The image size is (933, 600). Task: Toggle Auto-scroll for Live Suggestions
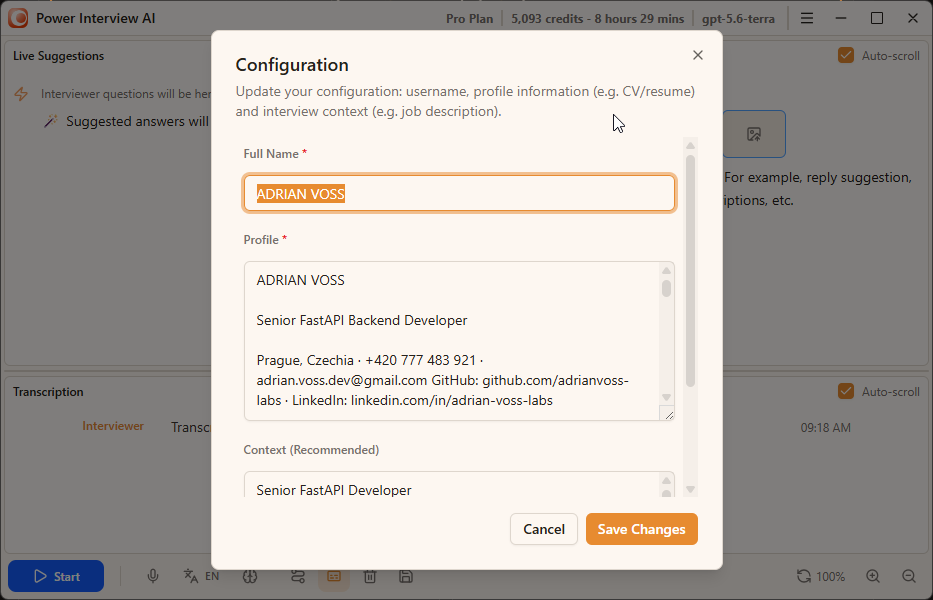pos(846,56)
